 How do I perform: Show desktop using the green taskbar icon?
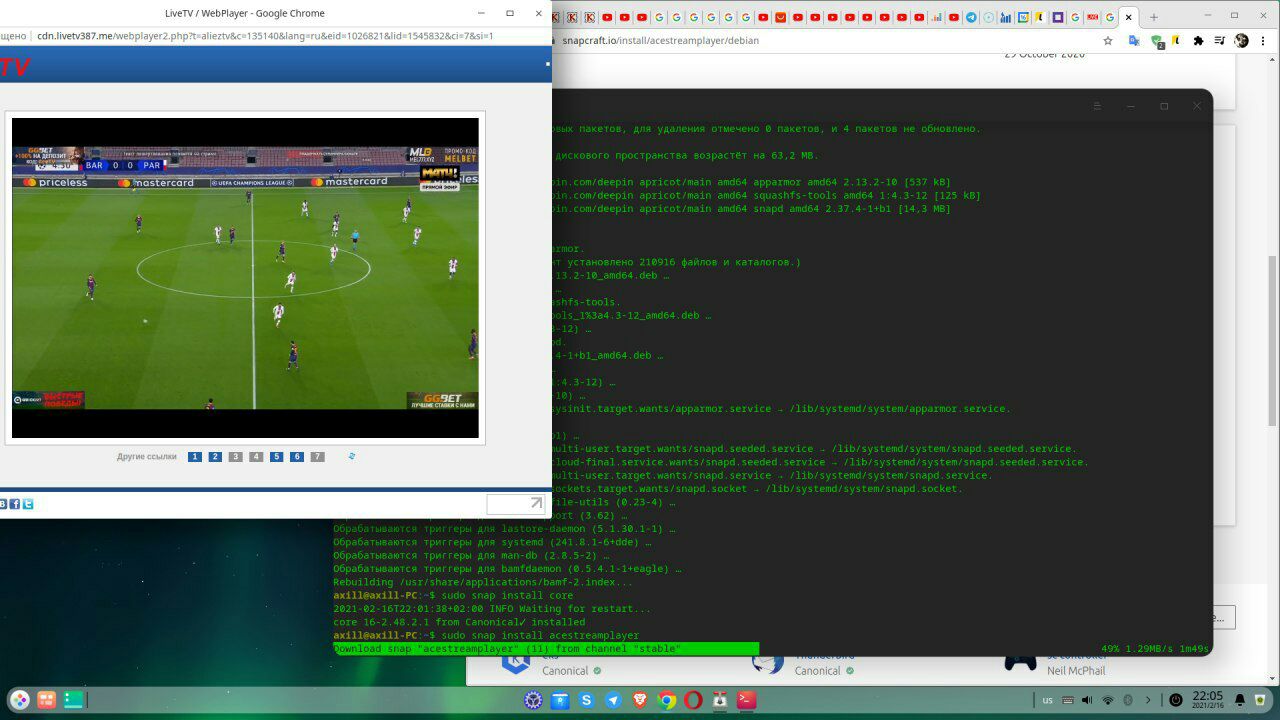tap(74, 700)
